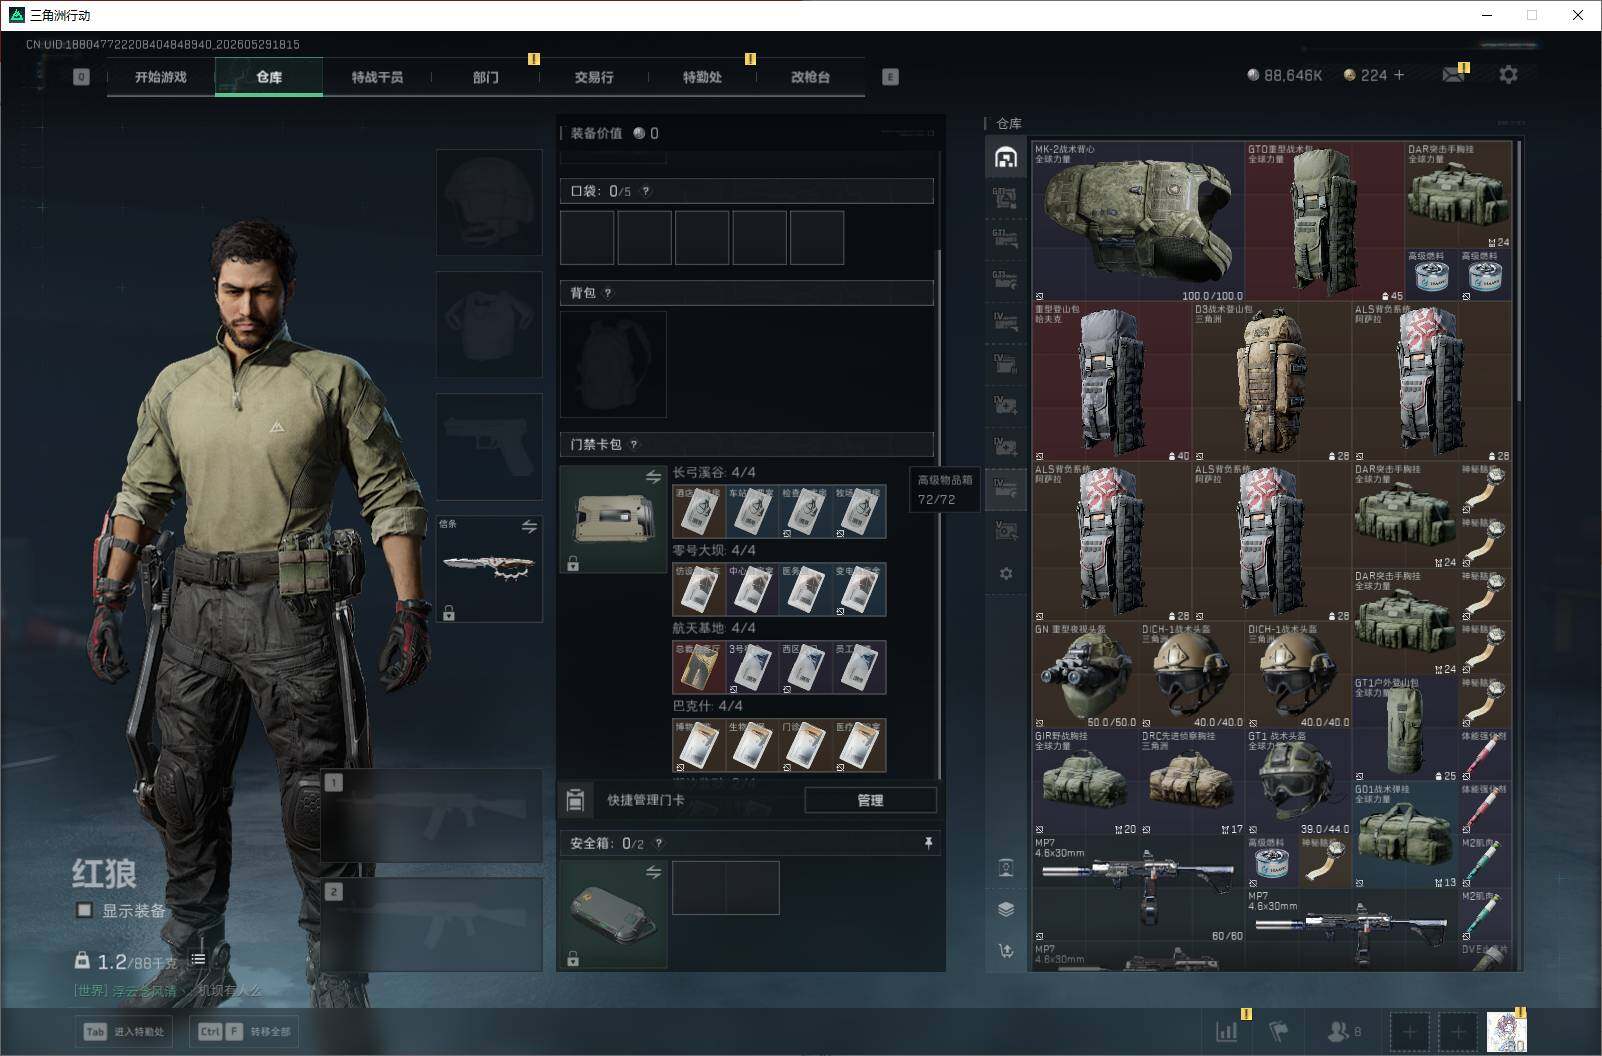Click the Ctrl F 转移全部 button

point(244,1031)
